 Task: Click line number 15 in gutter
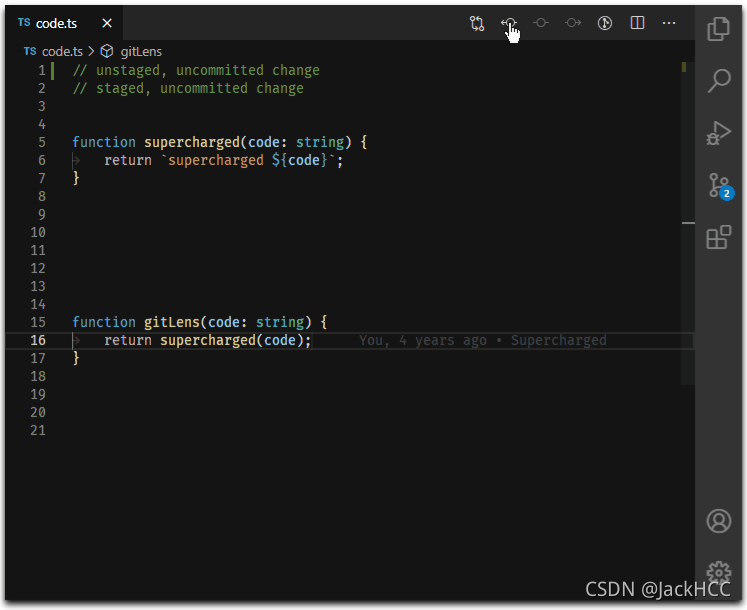(38, 322)
